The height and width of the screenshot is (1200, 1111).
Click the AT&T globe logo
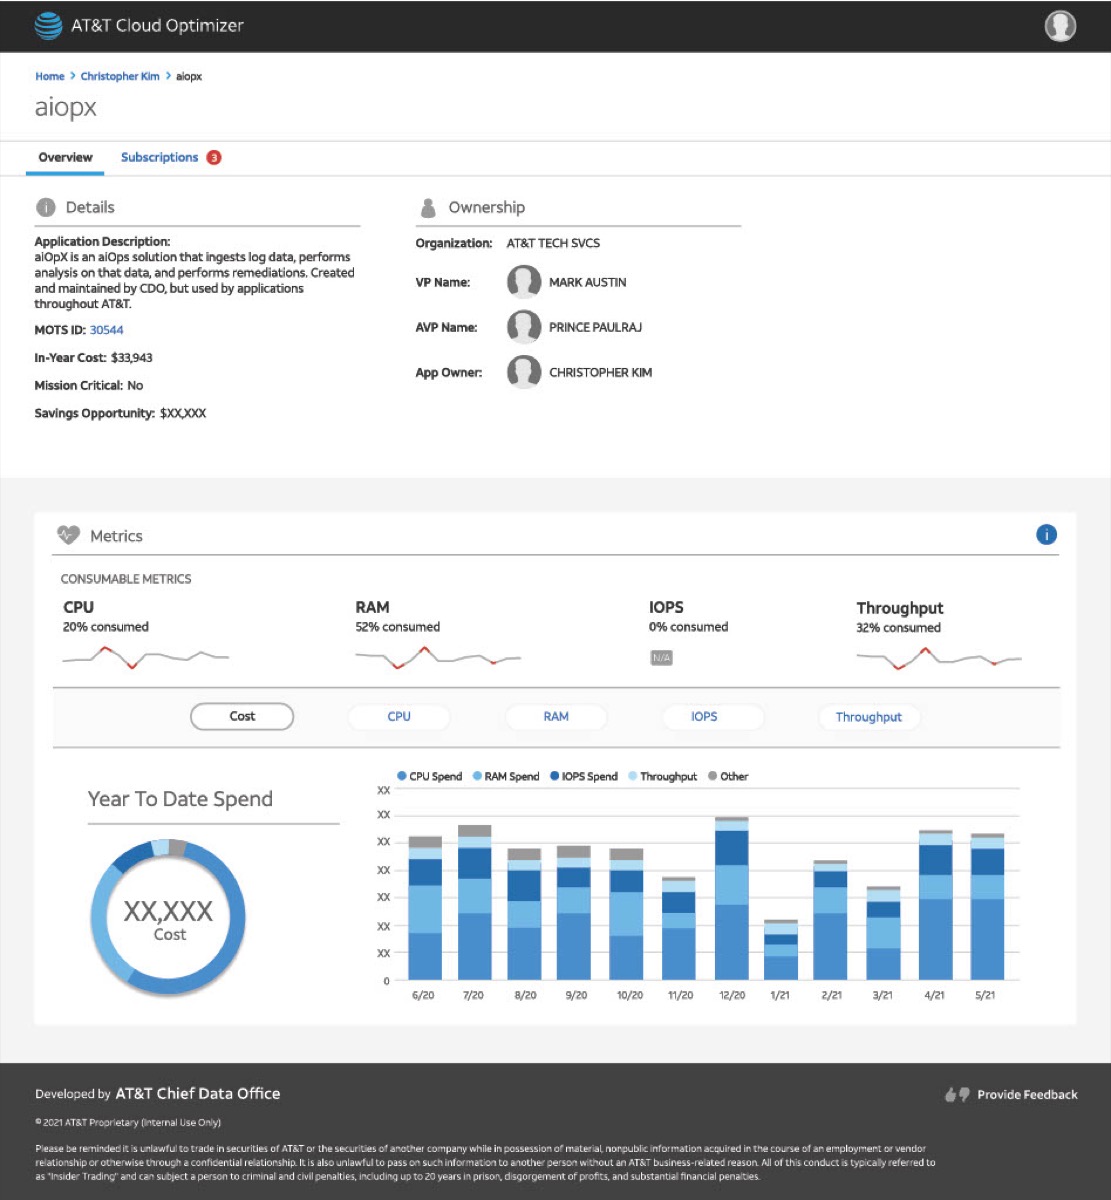pyautogui.click(x=48, y=26)
